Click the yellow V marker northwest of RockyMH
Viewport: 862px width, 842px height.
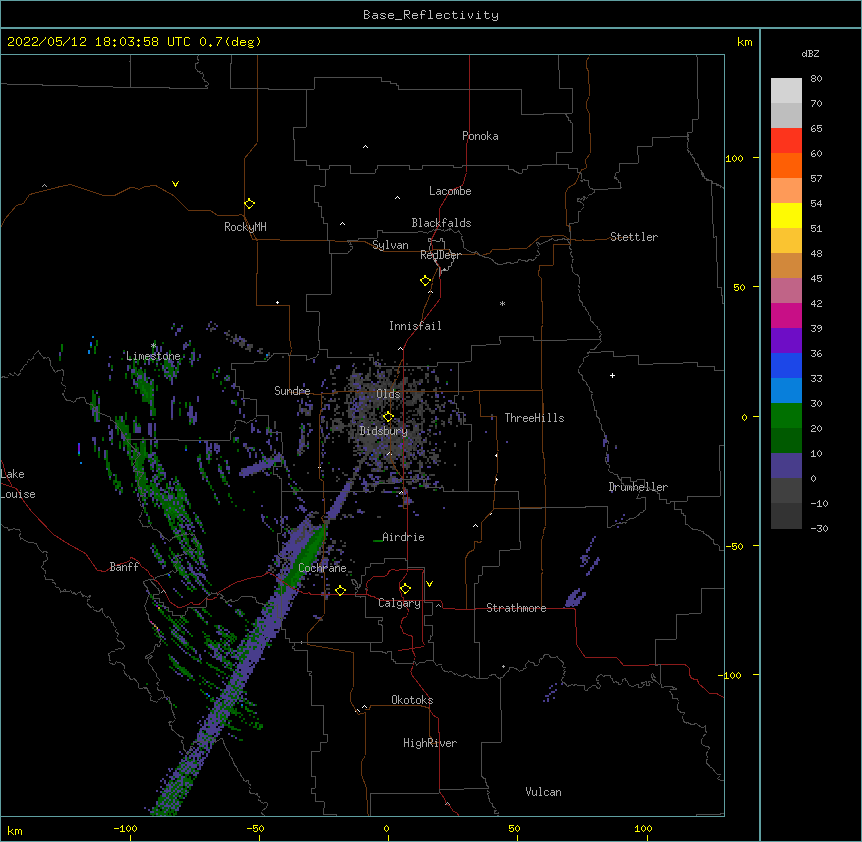tap(175, 184)
